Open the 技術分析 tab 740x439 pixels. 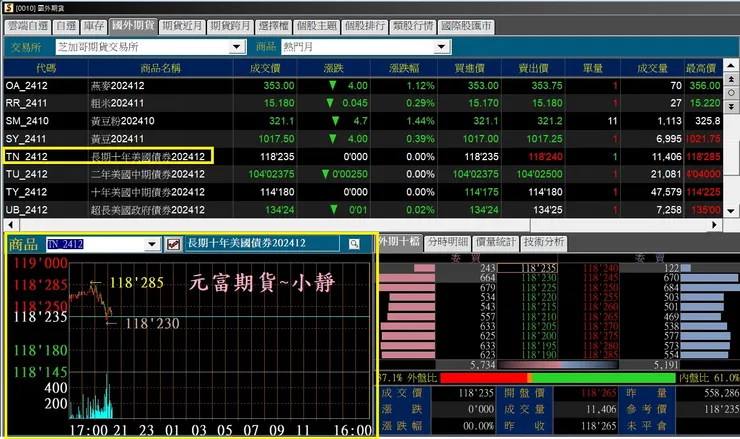pos(544,243)
